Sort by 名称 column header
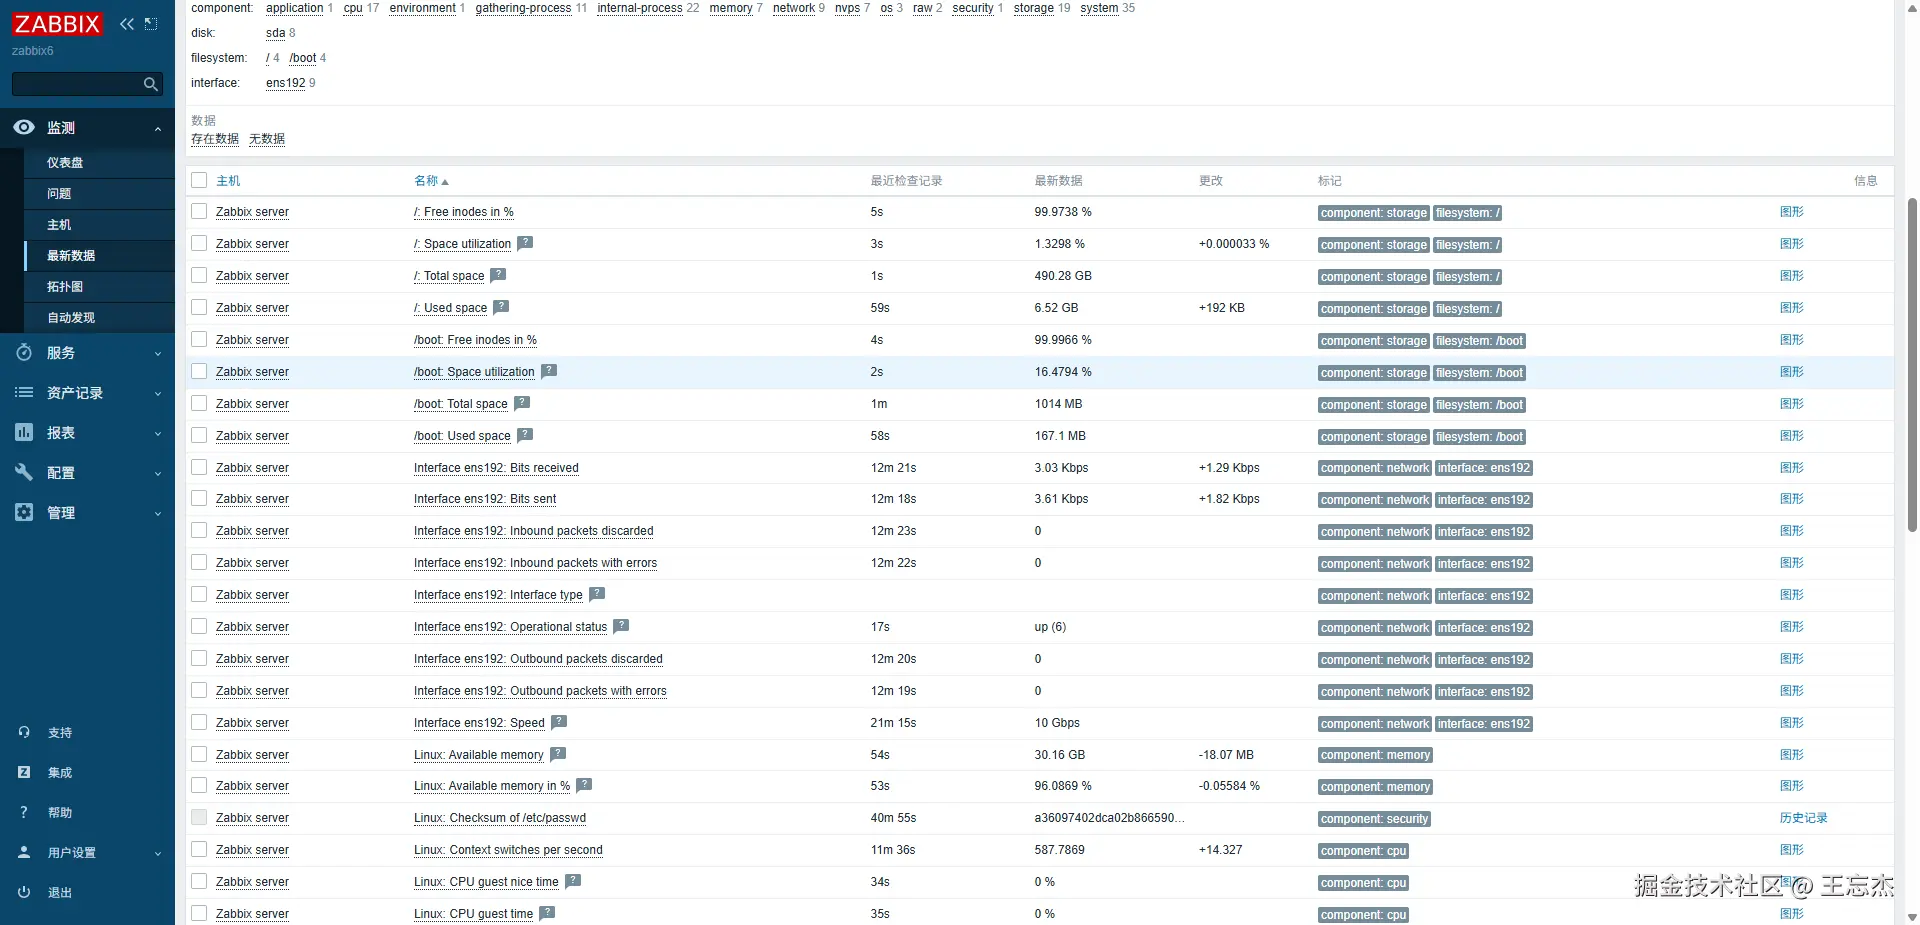The width and height of the screenshot is (1920, 925). (431, 181)
